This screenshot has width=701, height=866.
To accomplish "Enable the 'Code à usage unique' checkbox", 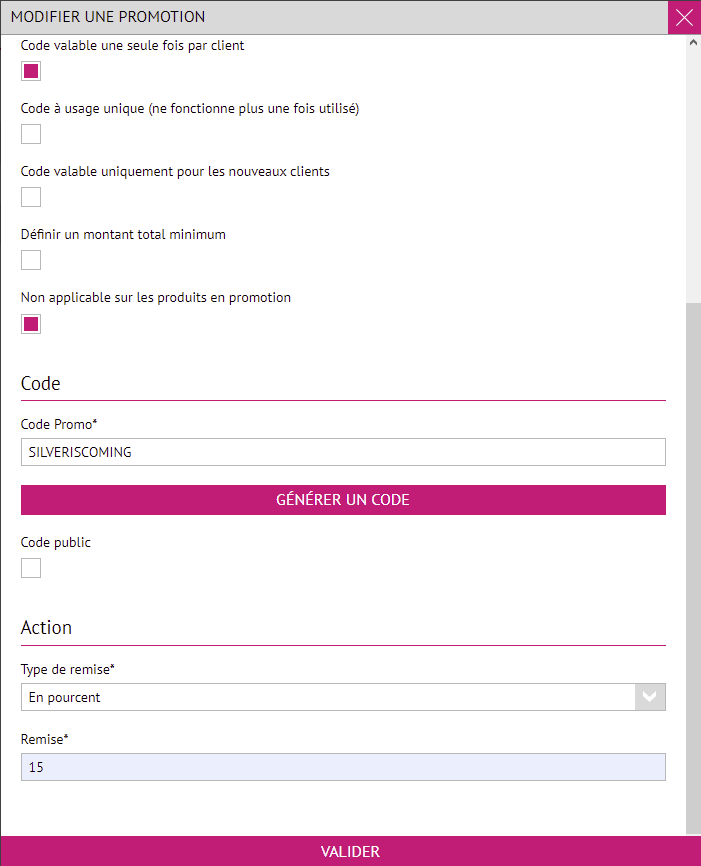I will point(31,134).
